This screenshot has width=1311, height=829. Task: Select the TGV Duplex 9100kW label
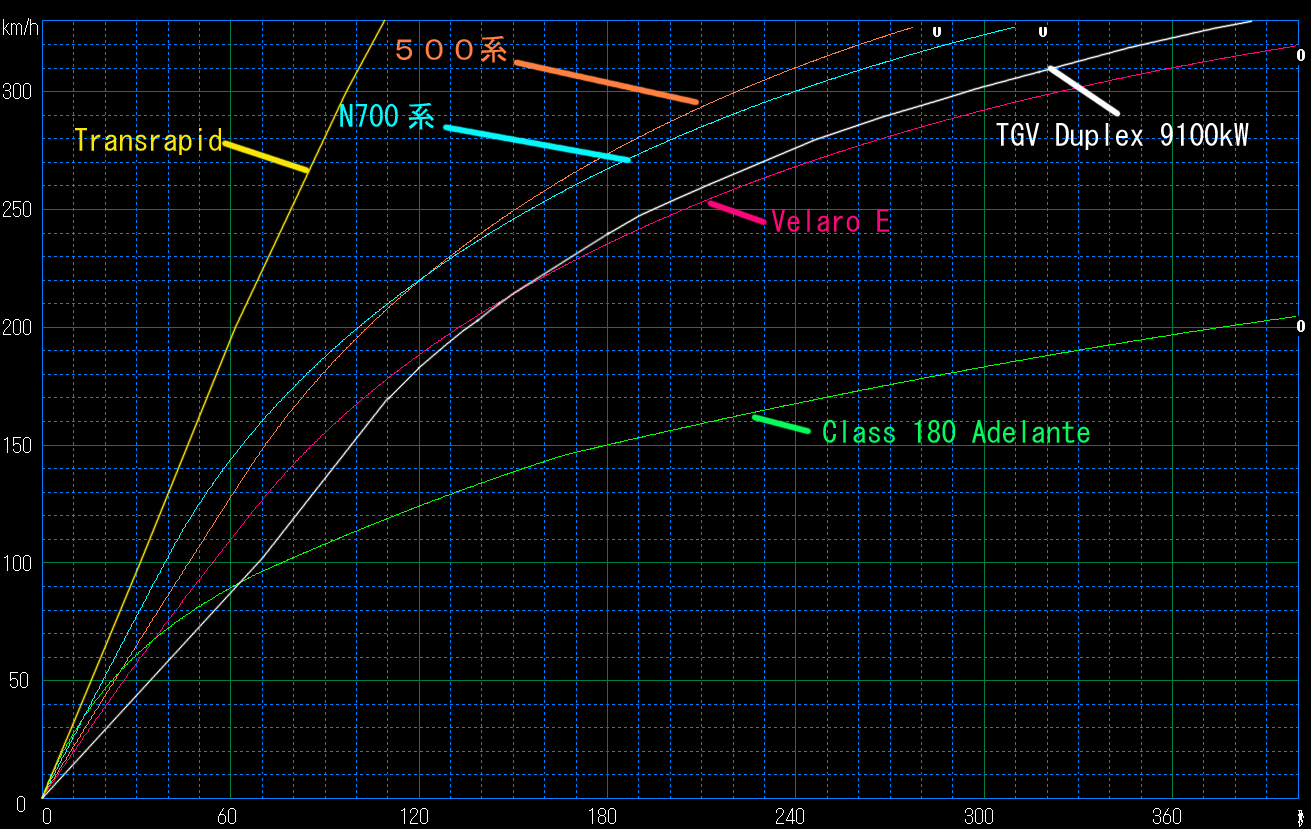pos(1122,136)
